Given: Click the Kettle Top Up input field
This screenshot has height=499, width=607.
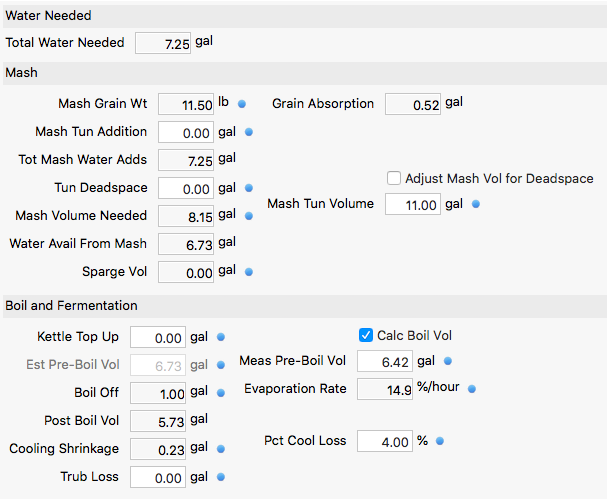Looking at the screenshot, I should (158, 337).
